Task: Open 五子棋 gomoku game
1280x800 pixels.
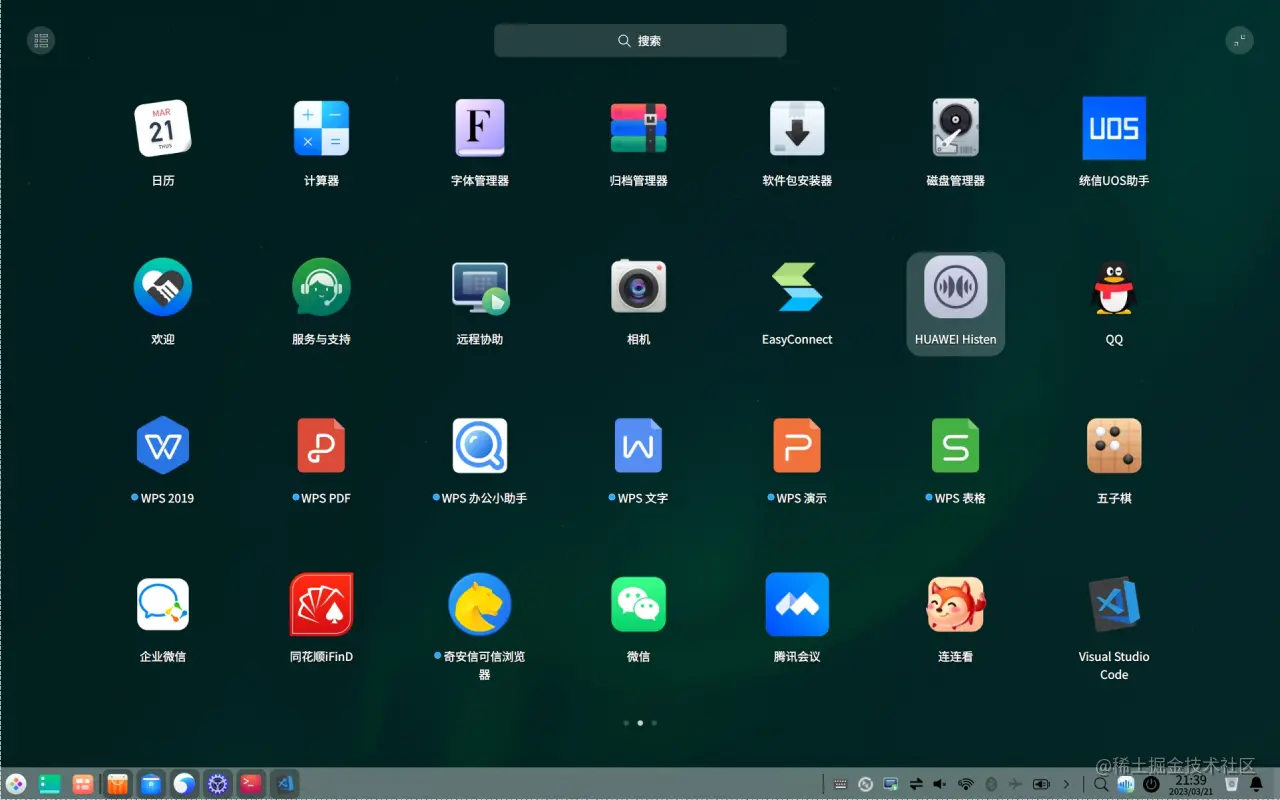Action: tap(1114, 446)
